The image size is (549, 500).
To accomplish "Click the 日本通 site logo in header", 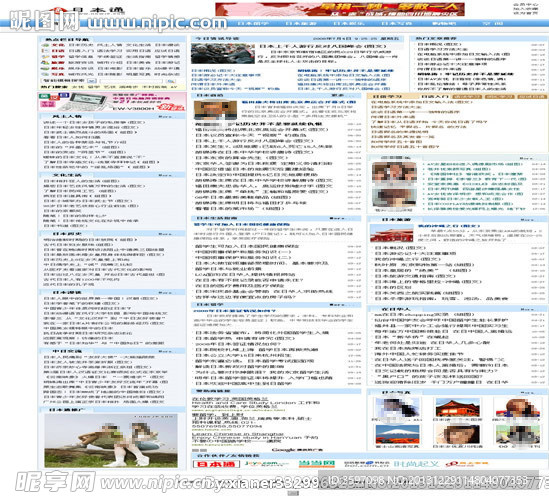I will point(88,11).
